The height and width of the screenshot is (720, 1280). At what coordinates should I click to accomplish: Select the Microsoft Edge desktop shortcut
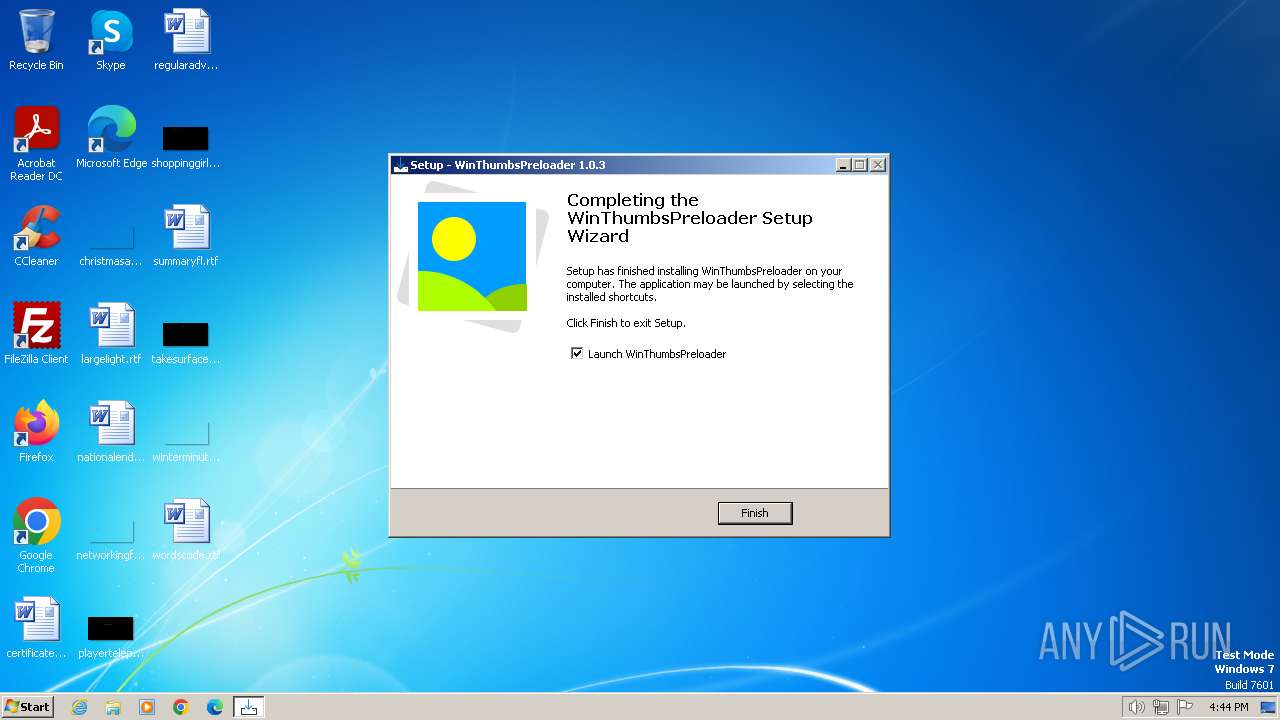(111, 138)
